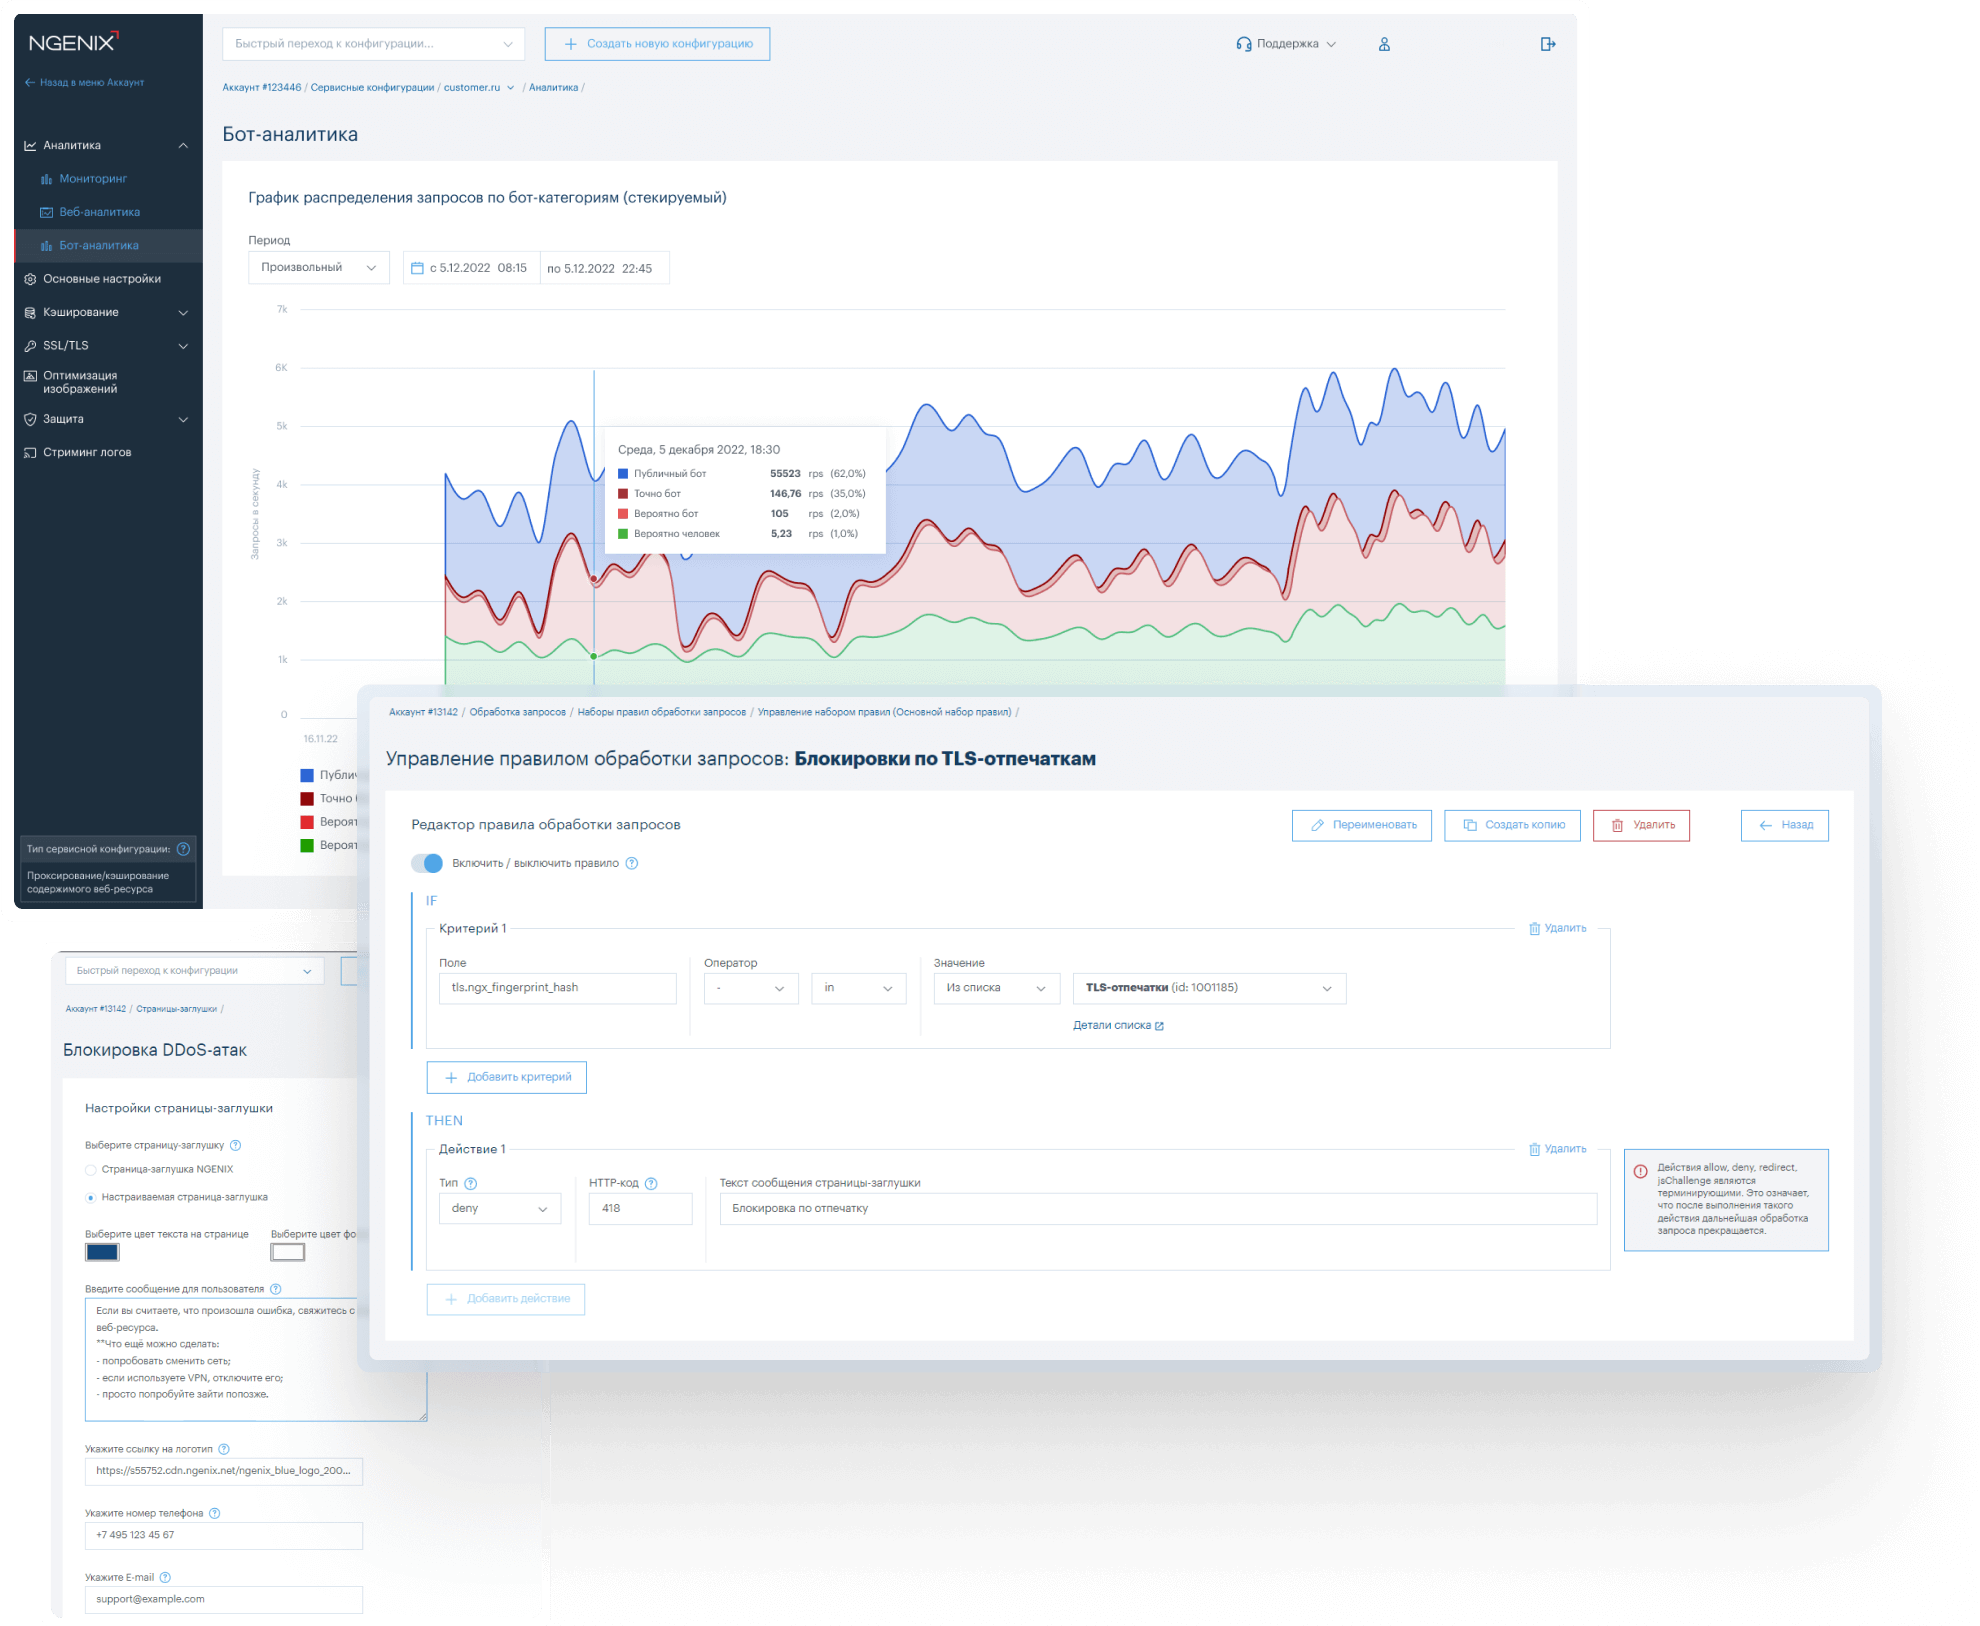The width and height of the screenshot is (1980, 1626).
Task: Click the Переименовать button
Action: 1362,826
